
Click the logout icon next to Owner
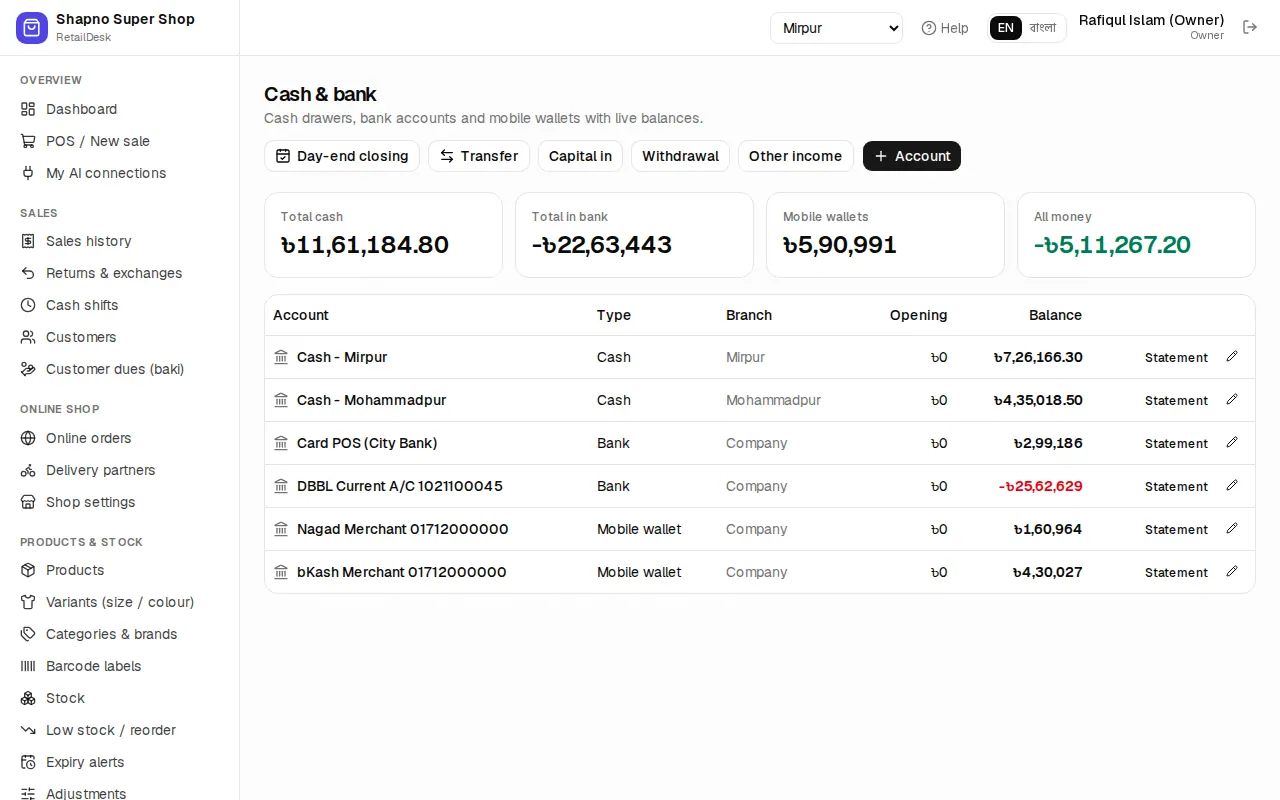pos(1250,27)
